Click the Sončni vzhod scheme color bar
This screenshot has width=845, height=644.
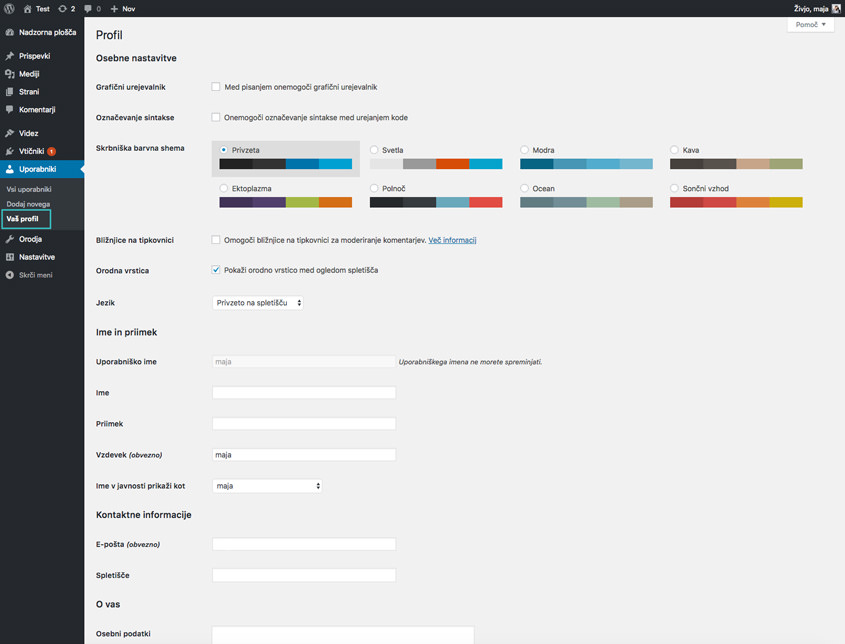(736, 202)
